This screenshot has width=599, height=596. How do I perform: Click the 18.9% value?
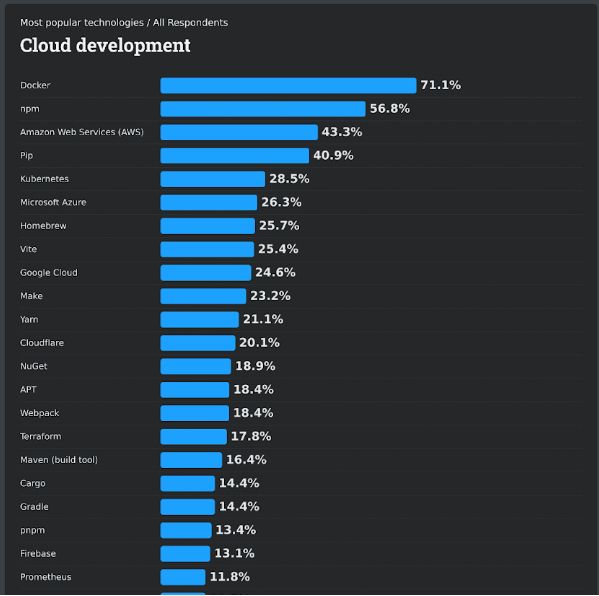tap(255, 366)
